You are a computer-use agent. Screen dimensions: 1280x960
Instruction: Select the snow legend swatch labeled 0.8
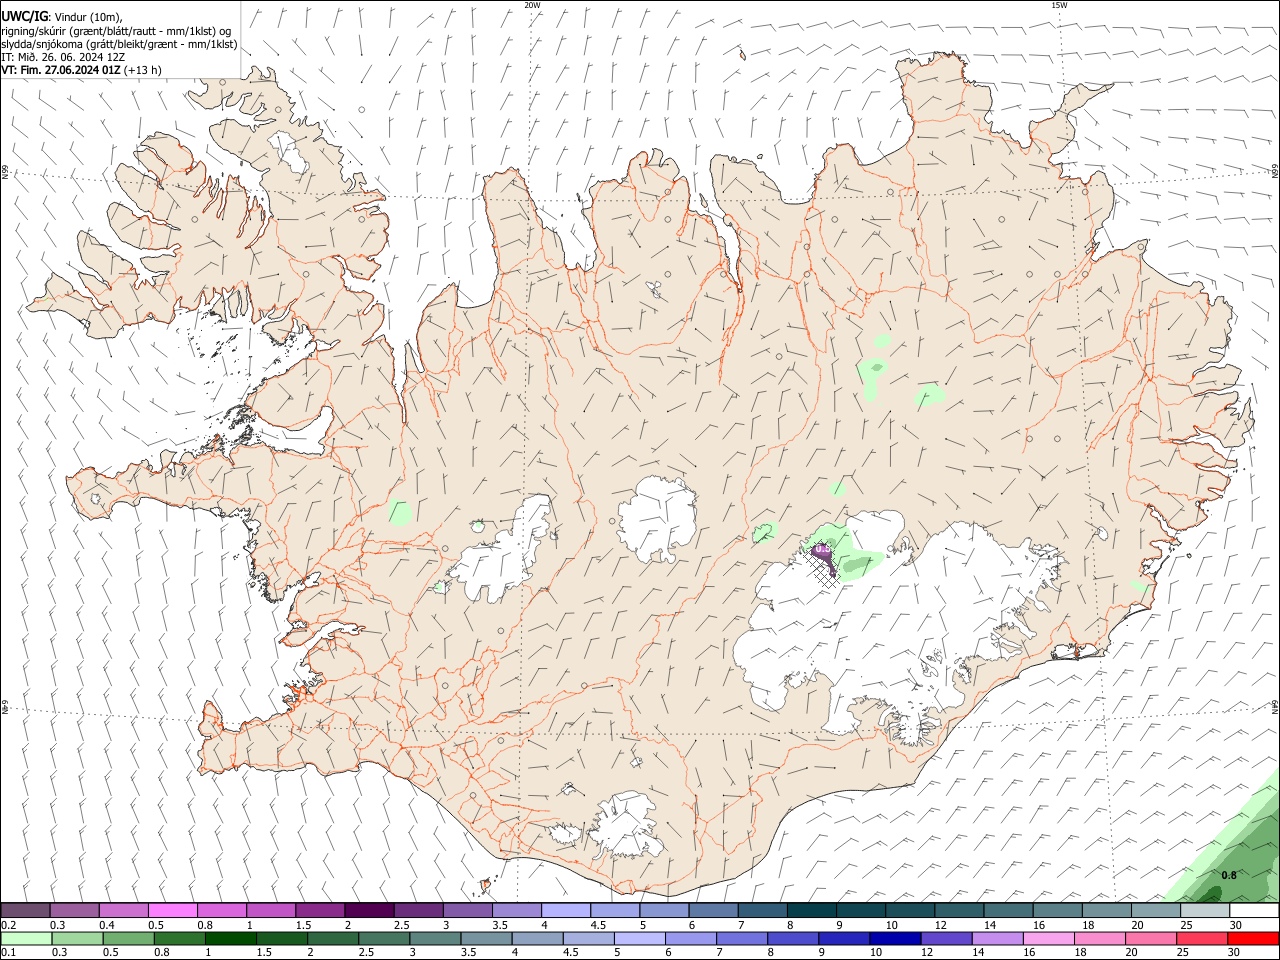pyautogui.click(x=222, y=910)
